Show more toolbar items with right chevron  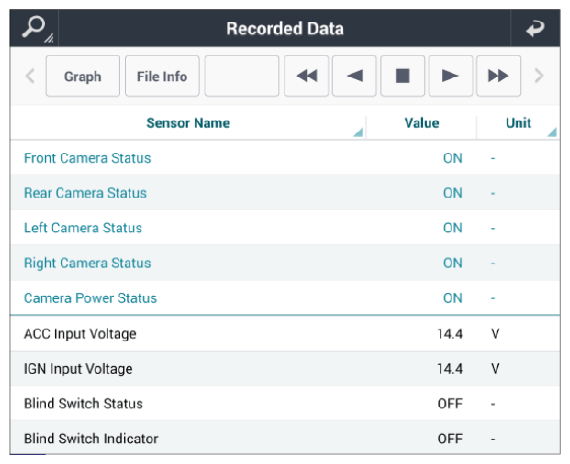pyautogui.click(x=539, y=76)
